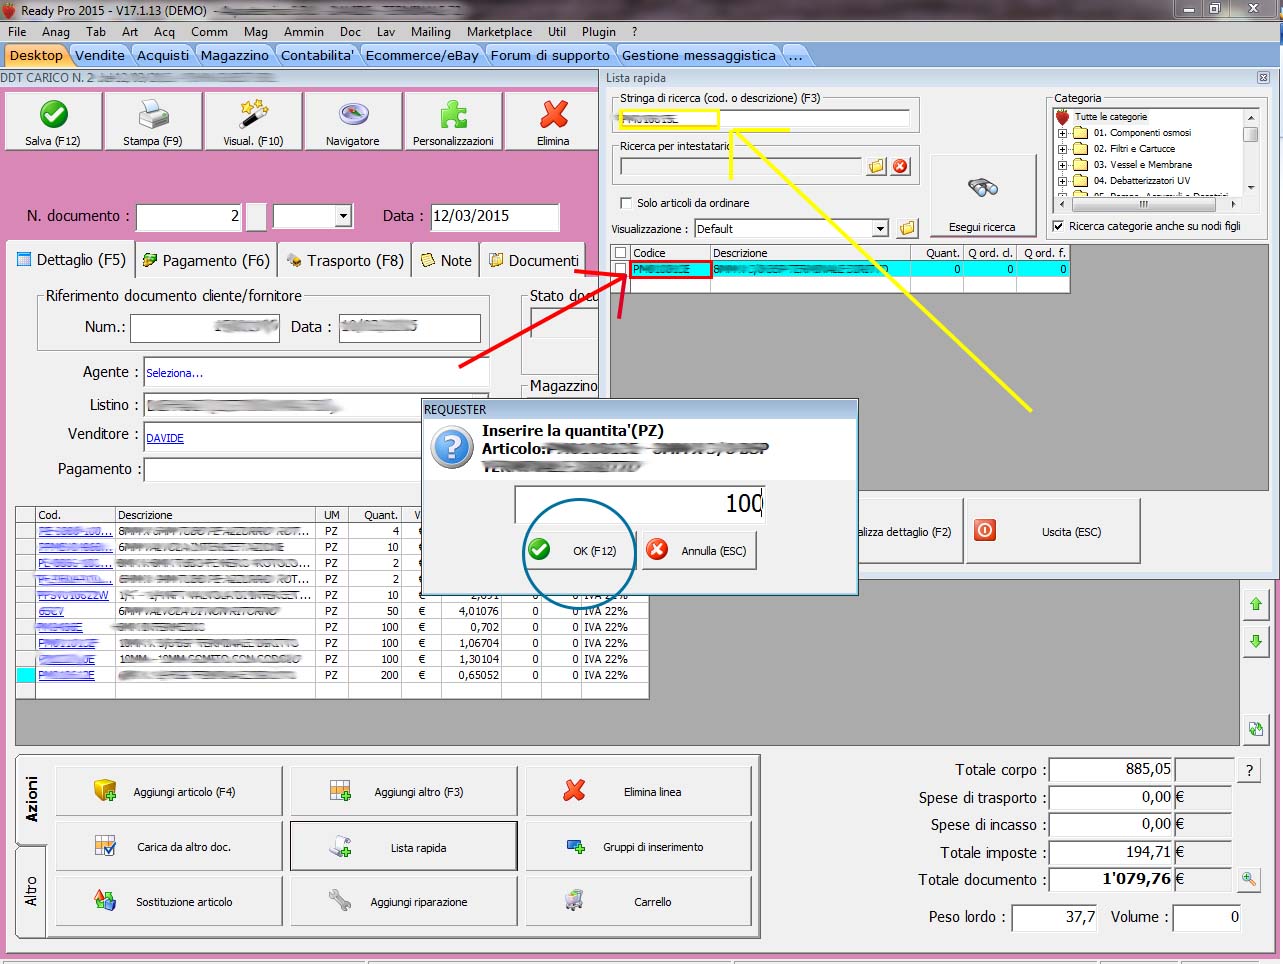Screen dimensions: 1283x964
Task: Expand 04. Debatterizzatori UV category
Action: [1062, 180]
